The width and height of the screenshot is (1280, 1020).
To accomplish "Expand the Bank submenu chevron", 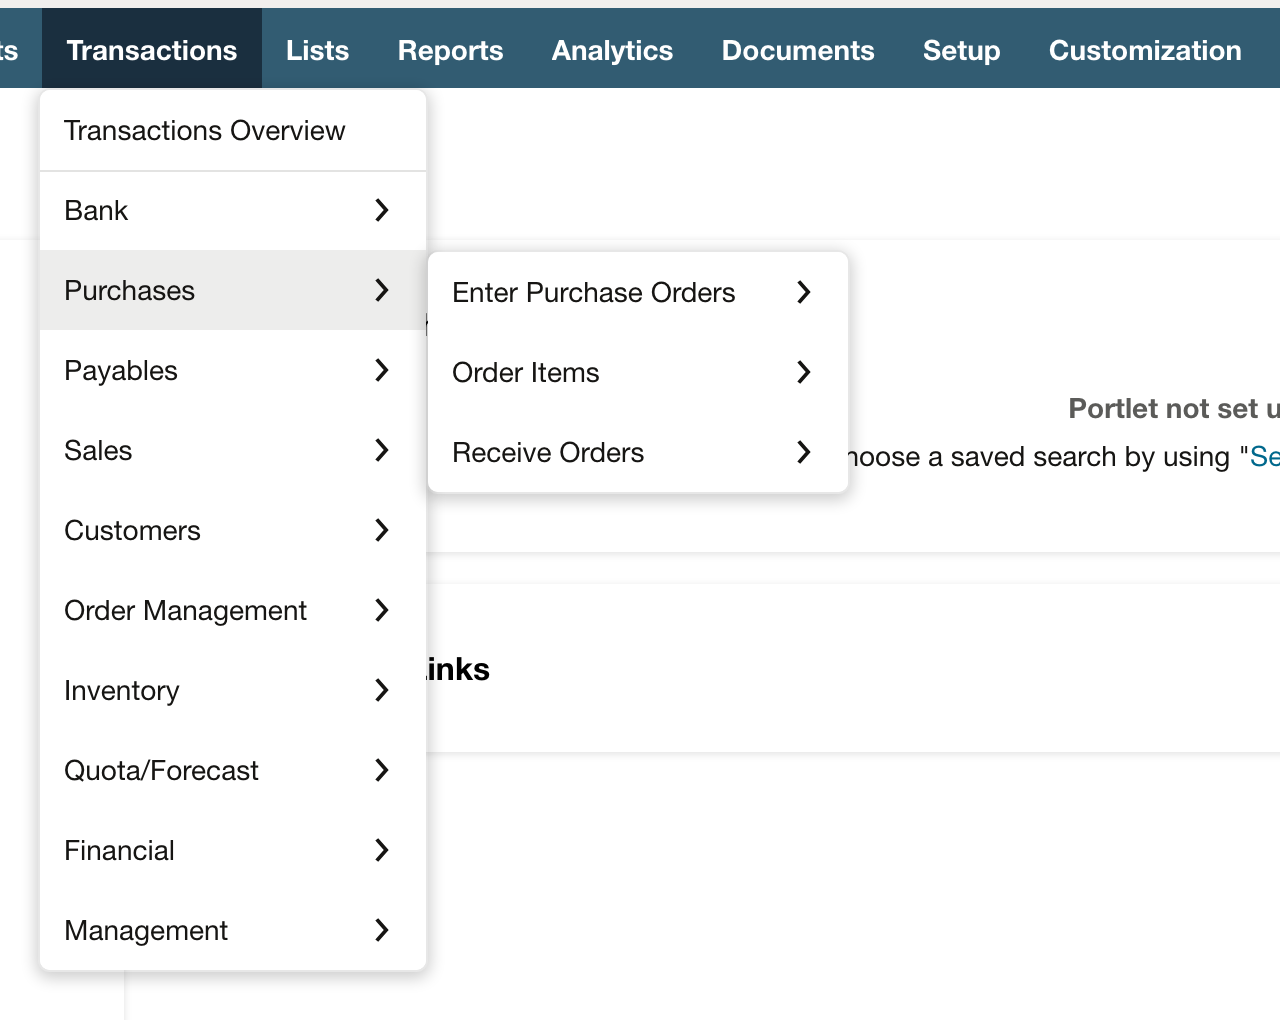I will (x=381, y=210).
